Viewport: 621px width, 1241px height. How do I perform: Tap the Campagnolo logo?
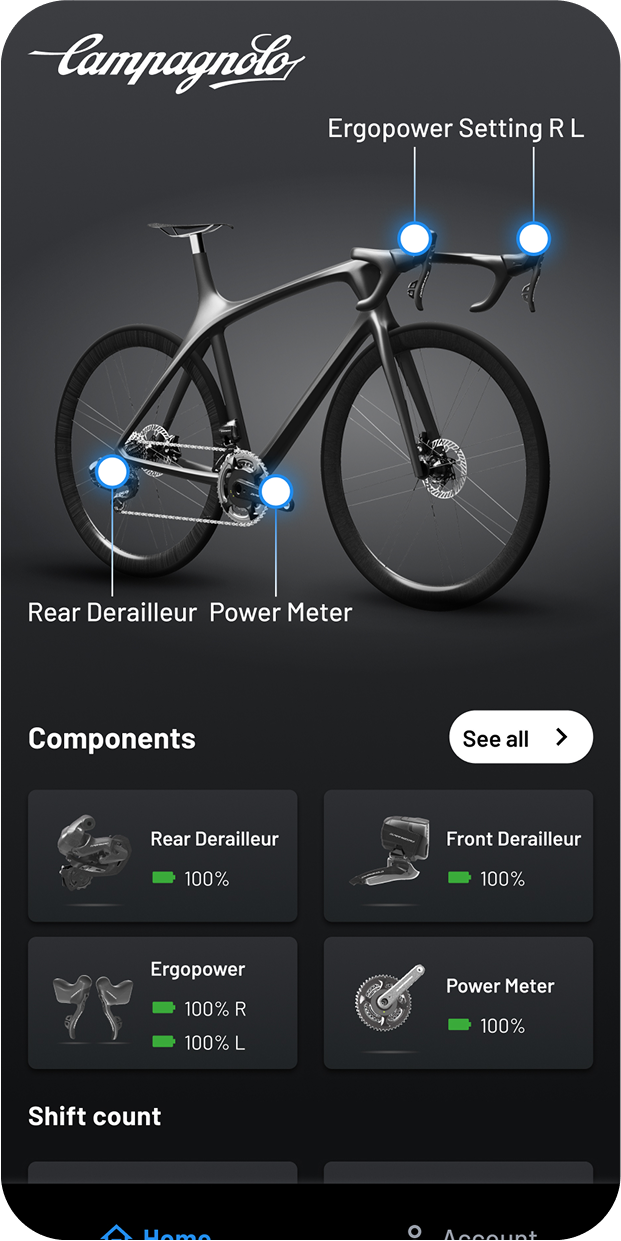(x=167, y=61)
